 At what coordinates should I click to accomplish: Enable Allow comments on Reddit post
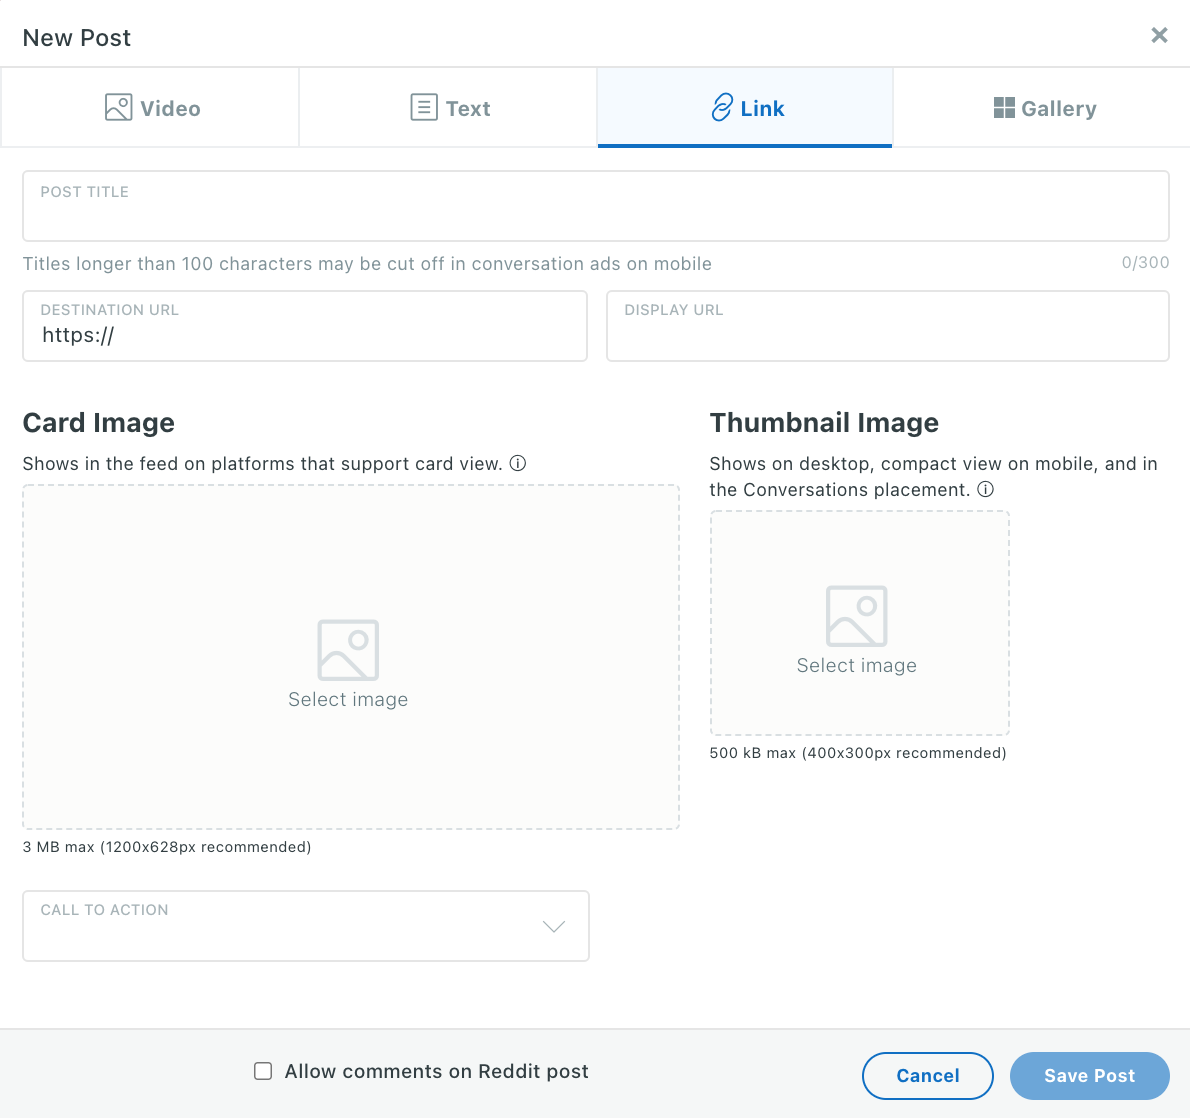[x=263, y=1071]
